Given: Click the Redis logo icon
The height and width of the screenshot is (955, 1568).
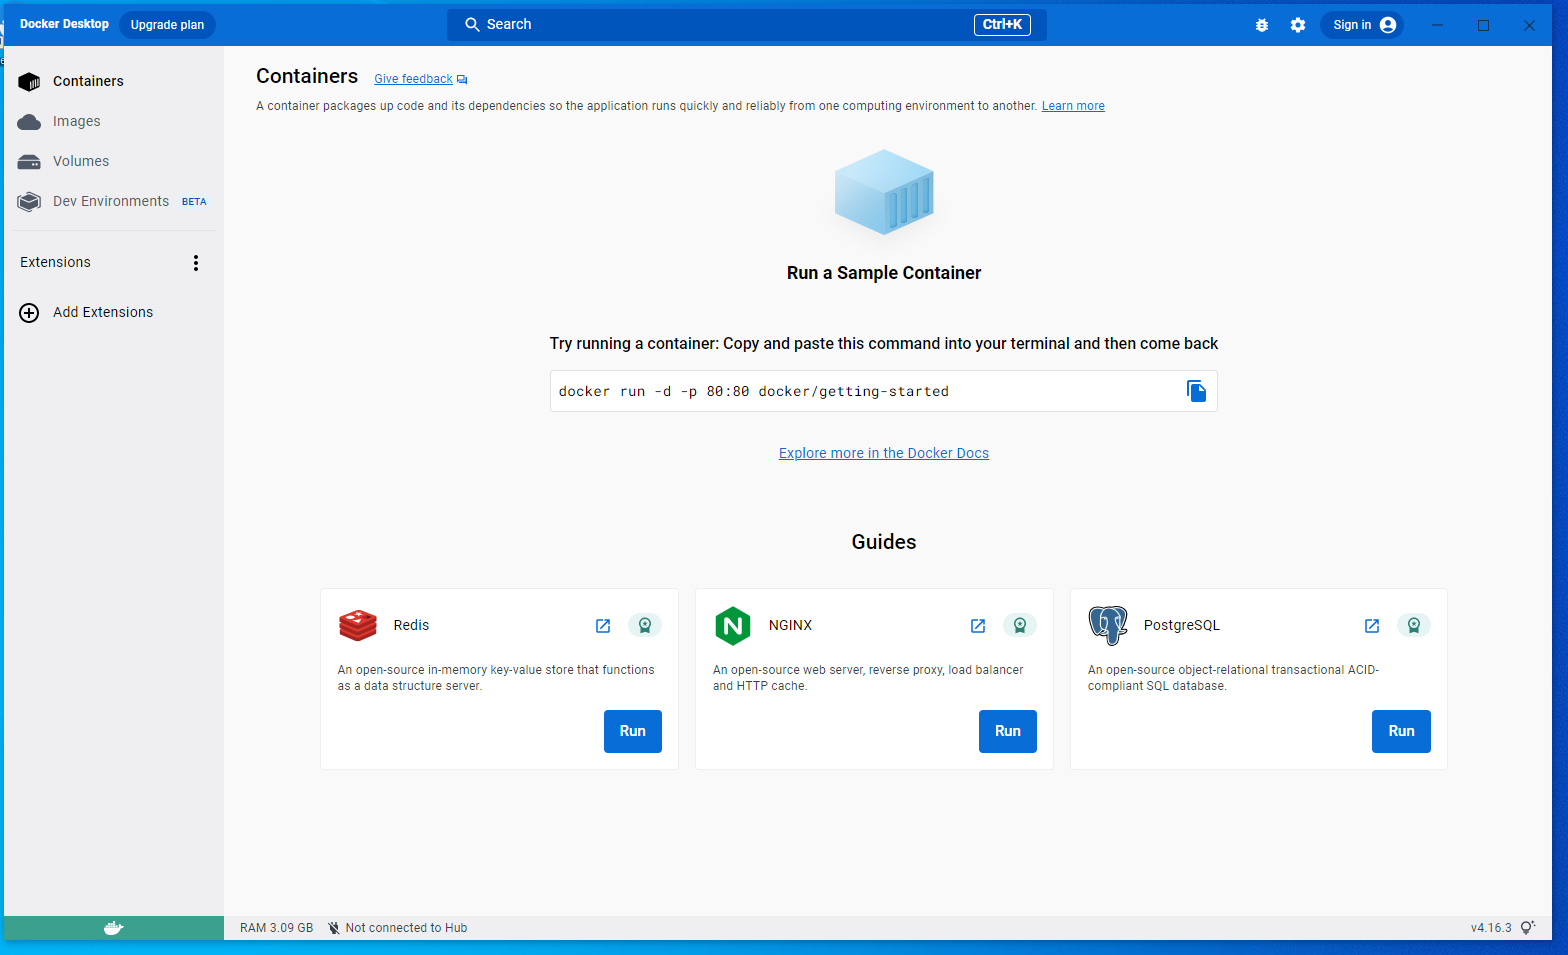Looking at the screenshot, I should [x=358, y=626].
